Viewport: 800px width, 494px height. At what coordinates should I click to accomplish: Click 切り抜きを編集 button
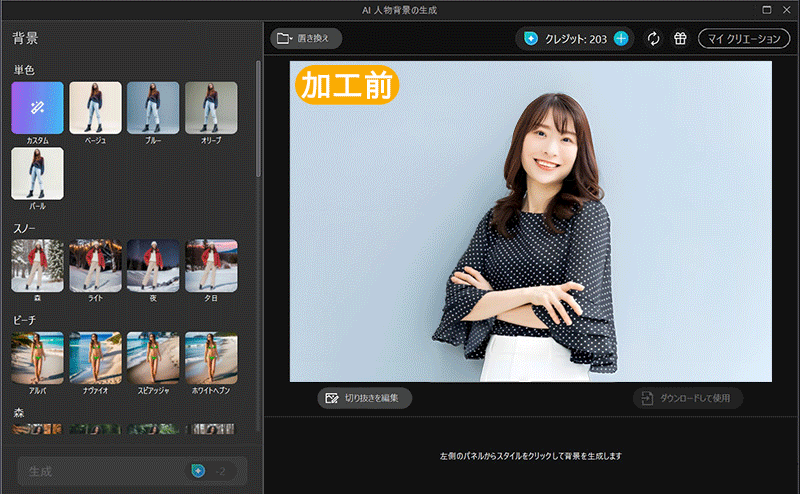coord(364,398)
